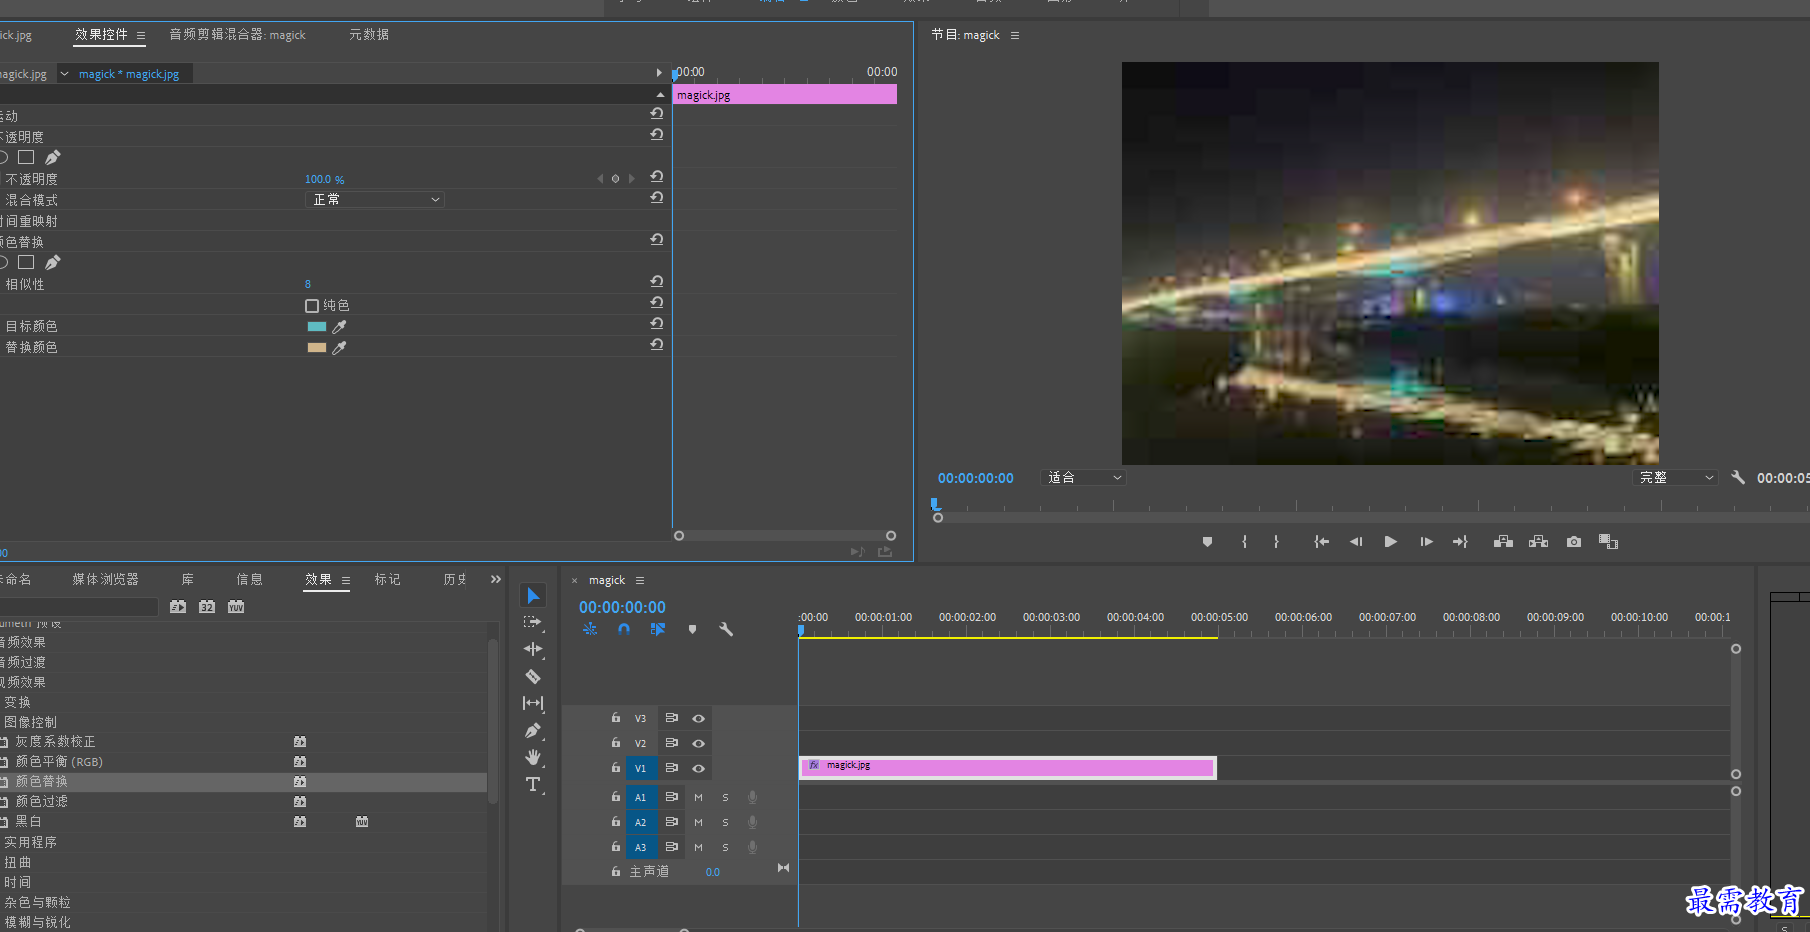Mute audio track A1
This screenshot has height=932, width=1810.
coord(698,797)
